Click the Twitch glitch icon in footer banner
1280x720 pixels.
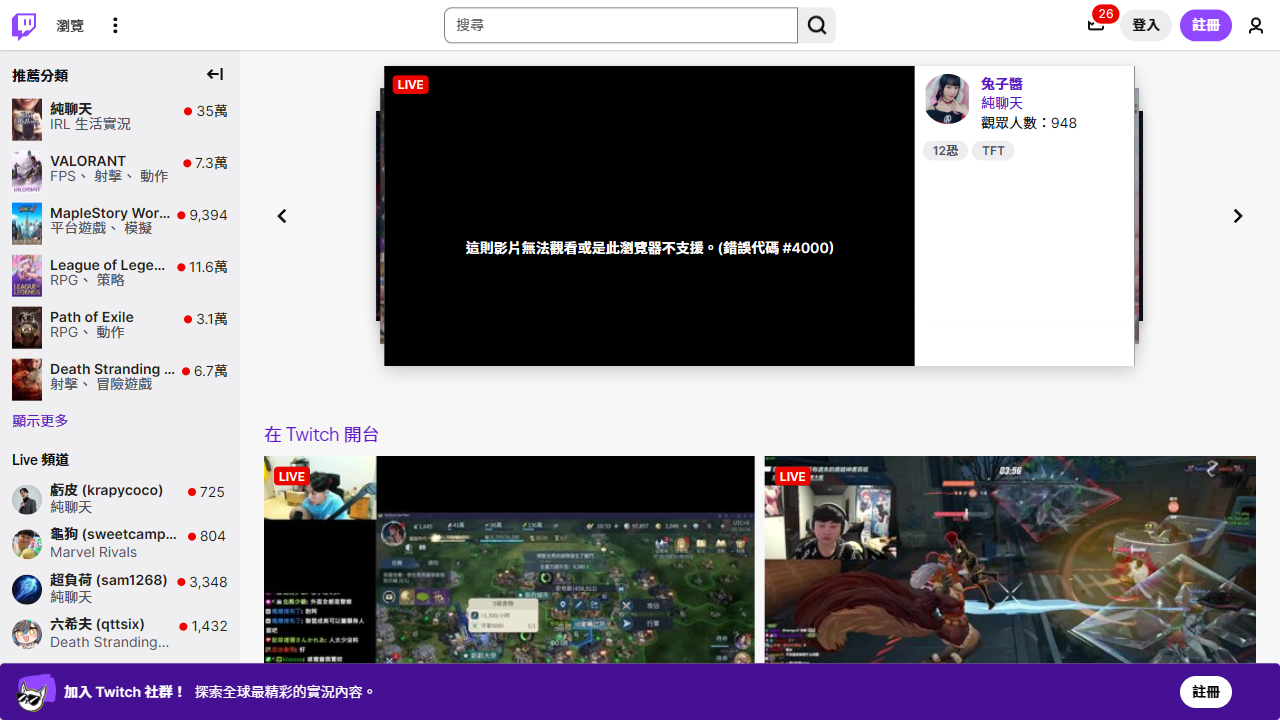pyautogui.click(x=33, y=691)
